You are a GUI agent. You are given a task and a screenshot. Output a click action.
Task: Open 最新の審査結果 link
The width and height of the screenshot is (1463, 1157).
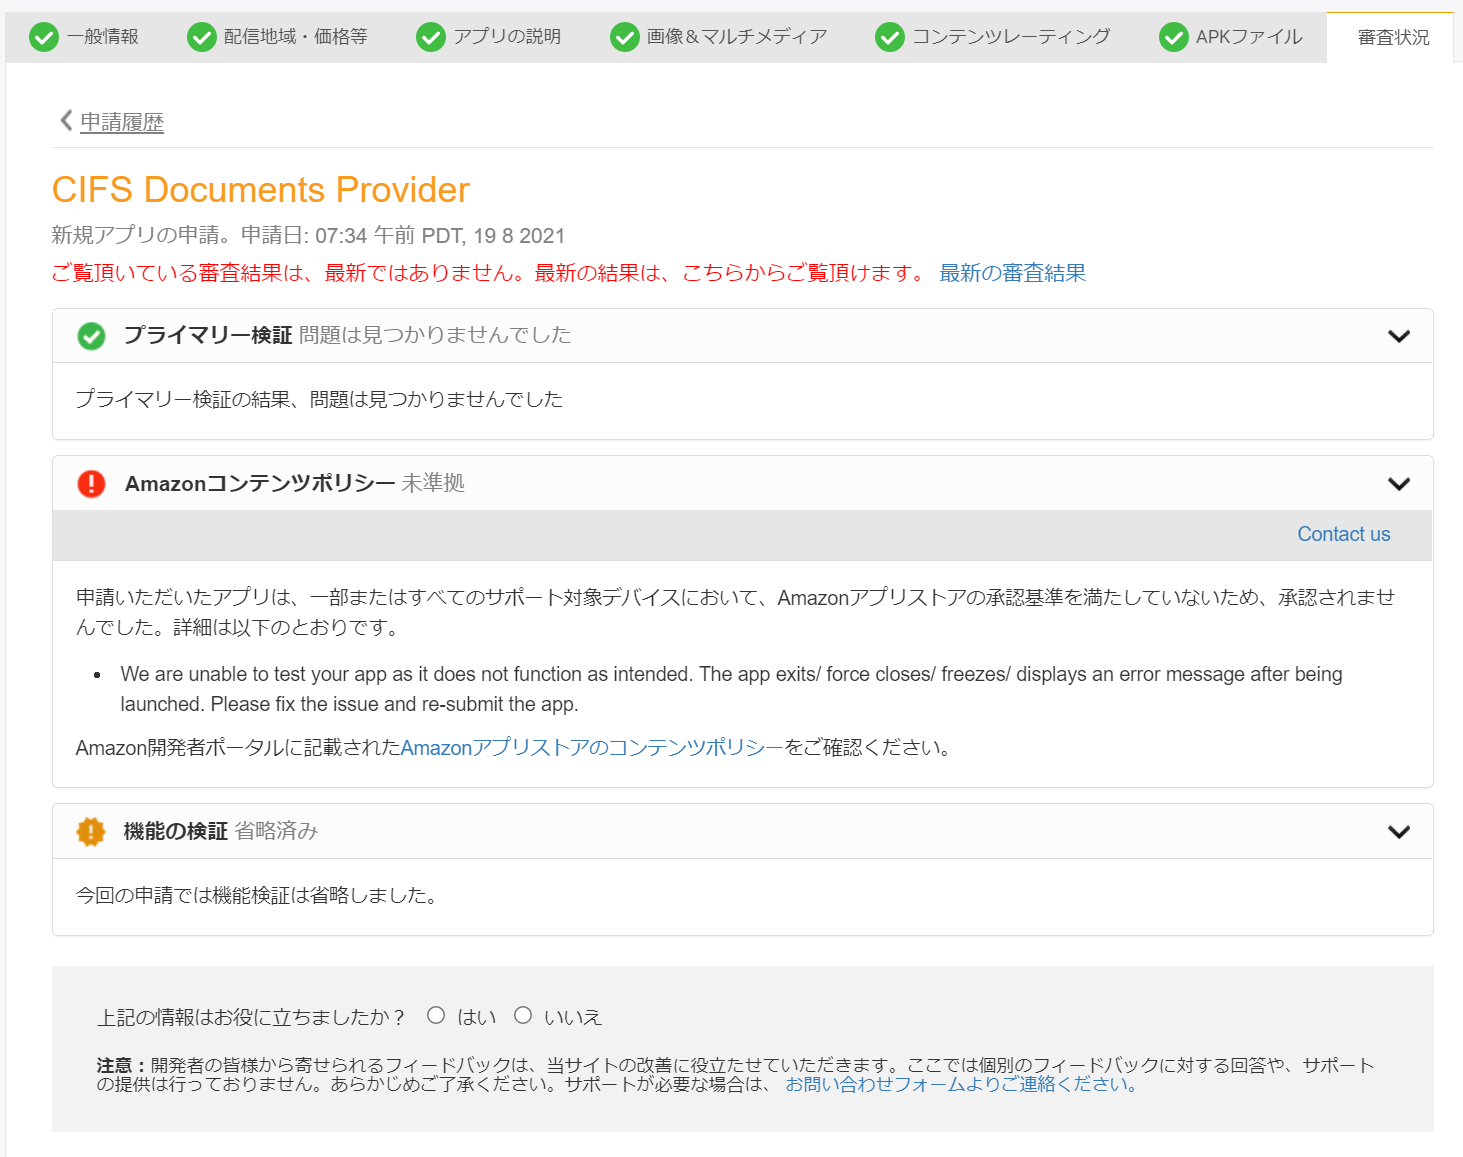pyautogui.click(x=1012, y=273)
